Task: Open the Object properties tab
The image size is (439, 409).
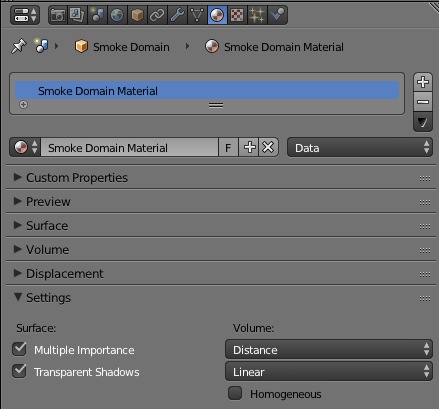Action: 137,15
